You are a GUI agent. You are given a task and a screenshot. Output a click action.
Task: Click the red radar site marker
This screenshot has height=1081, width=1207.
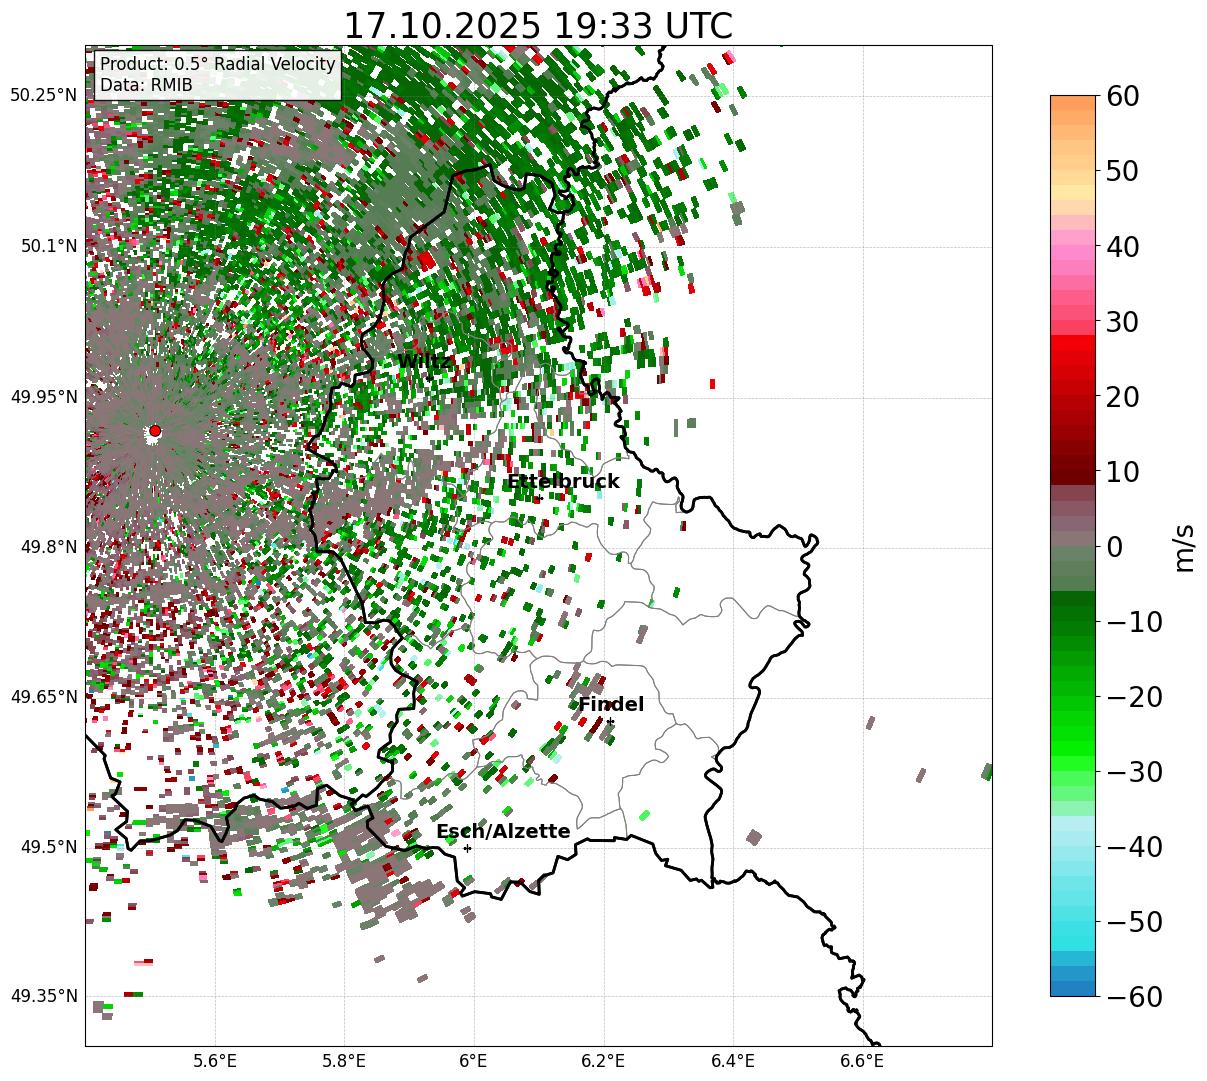tap(154, 431)
